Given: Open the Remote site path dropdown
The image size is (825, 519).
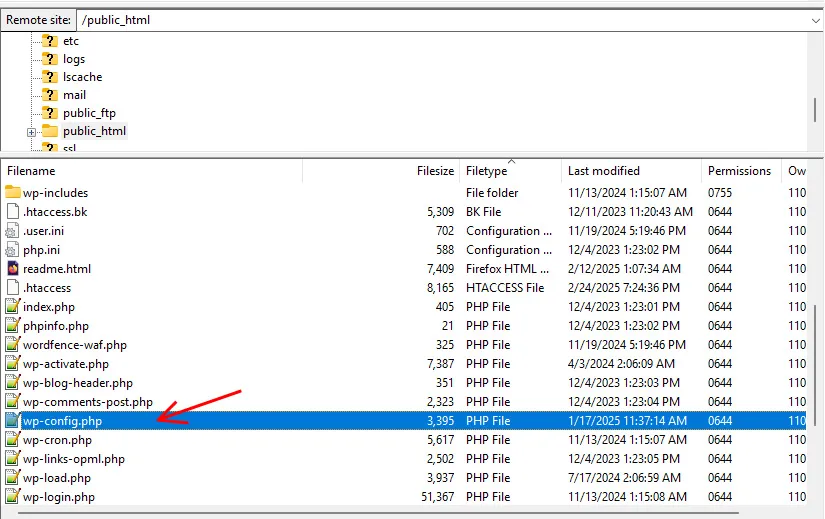Looking at the screenshot, I should (815, 21).
